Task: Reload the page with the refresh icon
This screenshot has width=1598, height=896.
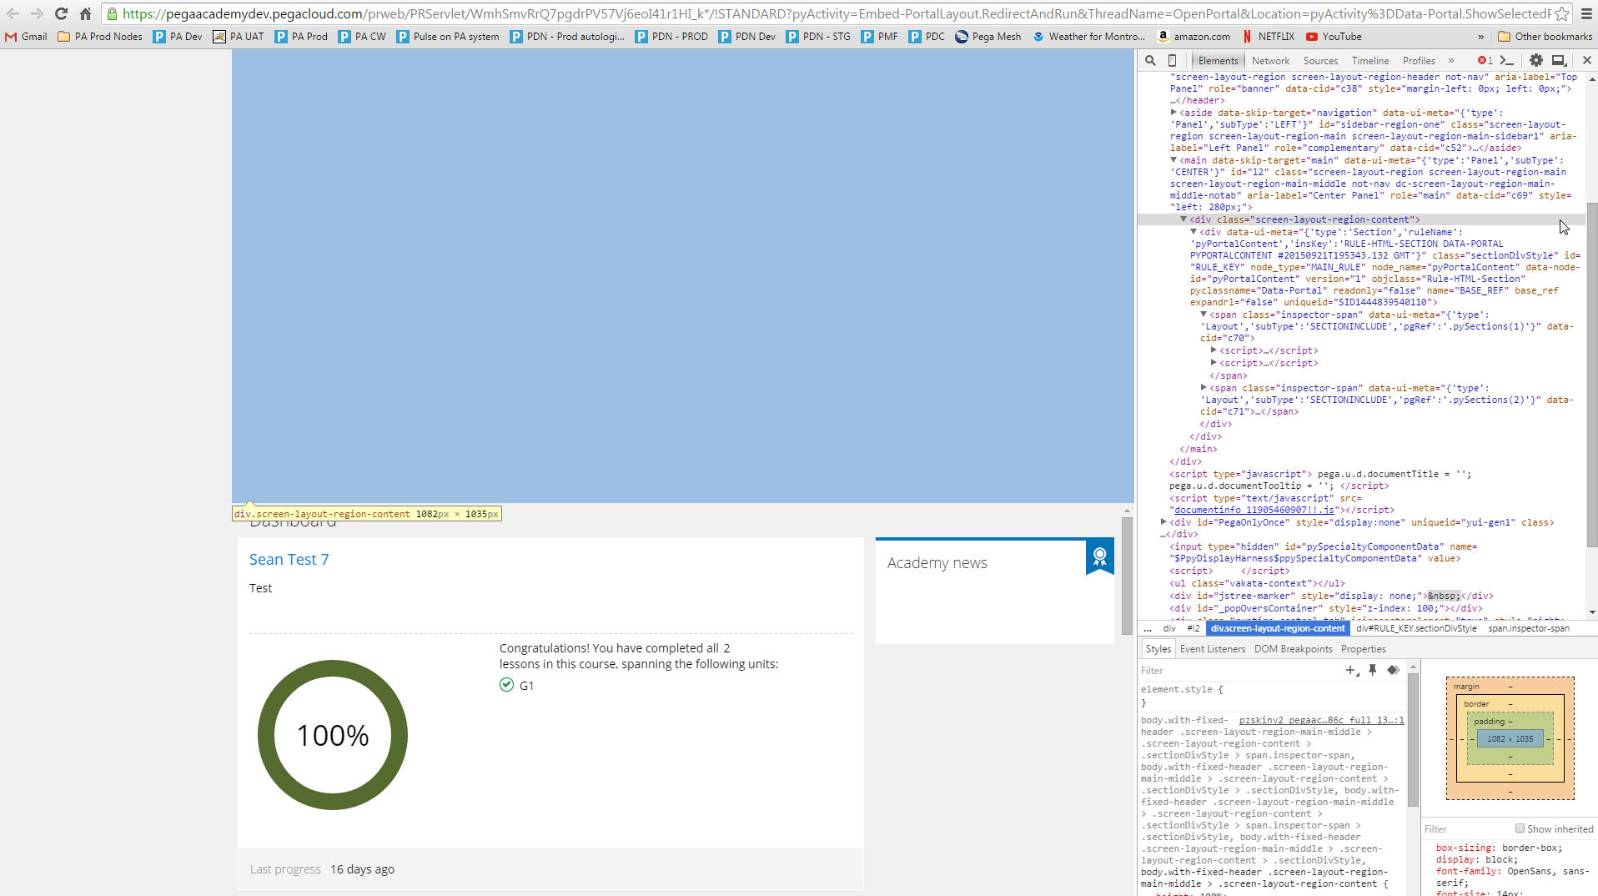Action: pyautogui.click(x=61, y=13)
